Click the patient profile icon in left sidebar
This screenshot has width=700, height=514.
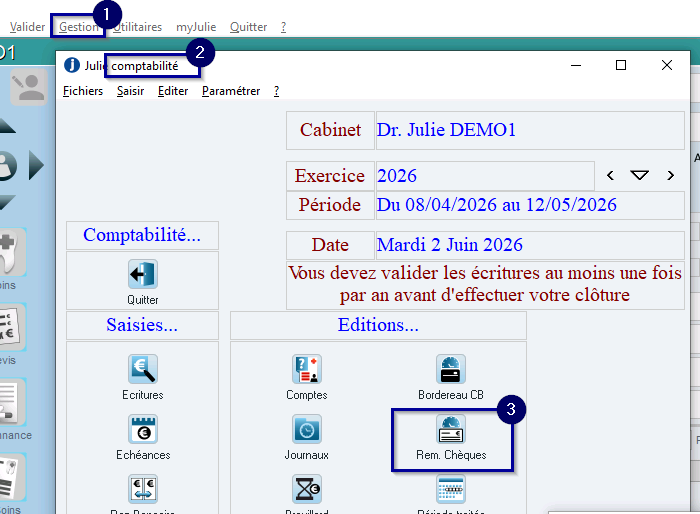tap(29, 87)
